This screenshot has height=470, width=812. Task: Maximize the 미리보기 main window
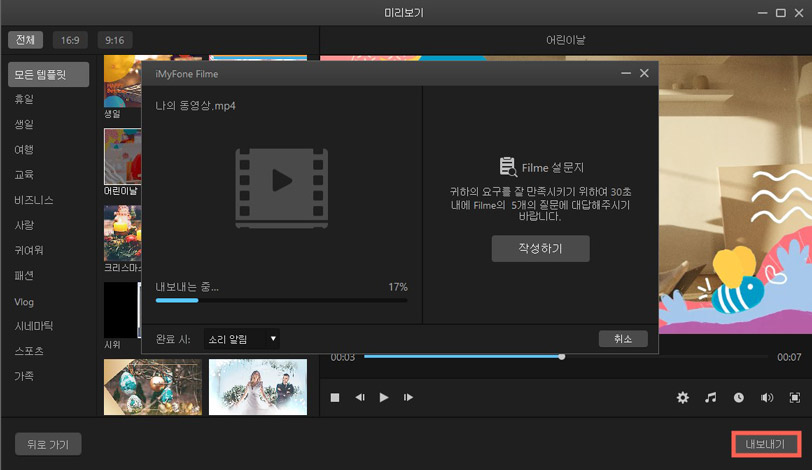(780, 13)
